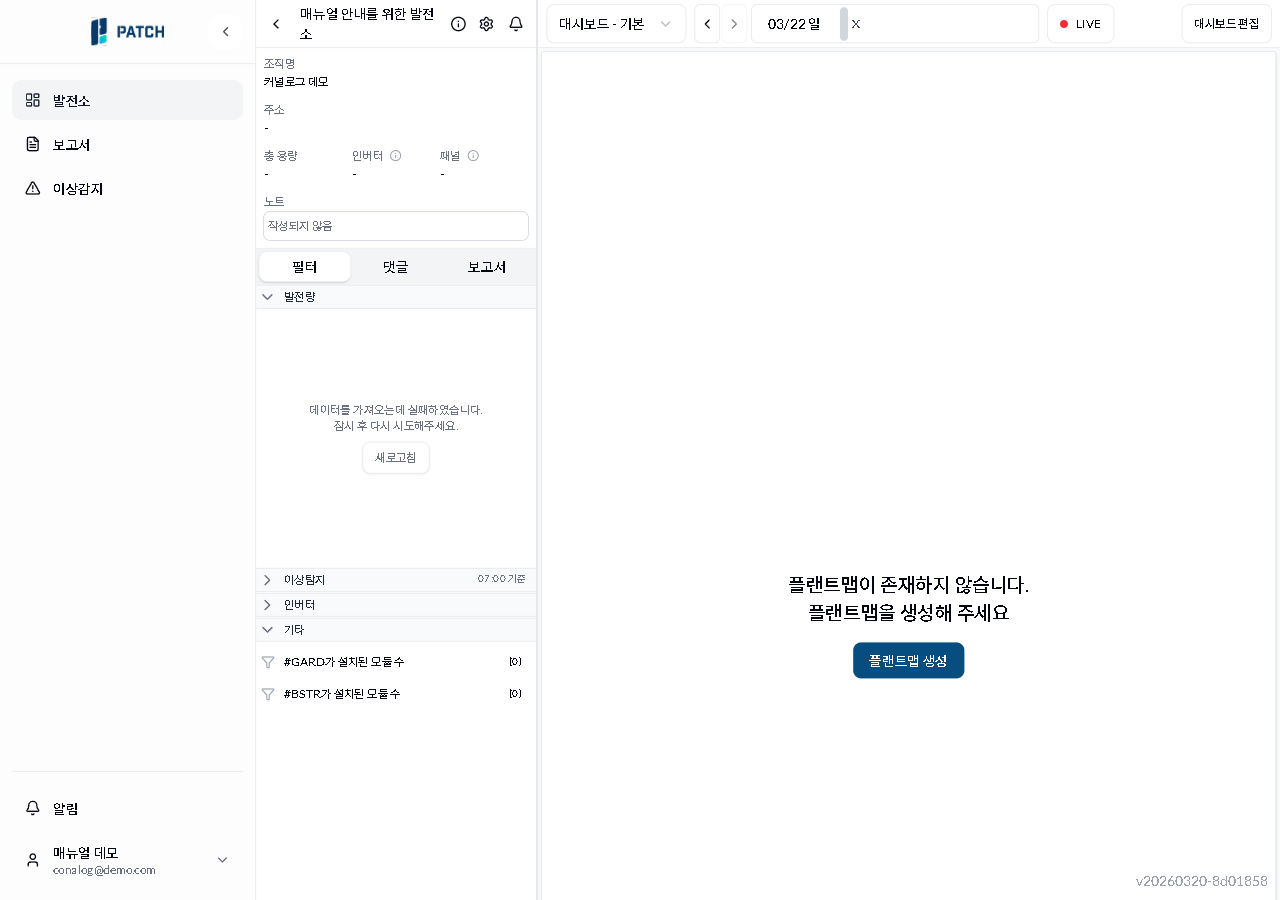Click the 새로고침 retry button
This screenshot has width=1280, height=900.
tap(395, 457)
